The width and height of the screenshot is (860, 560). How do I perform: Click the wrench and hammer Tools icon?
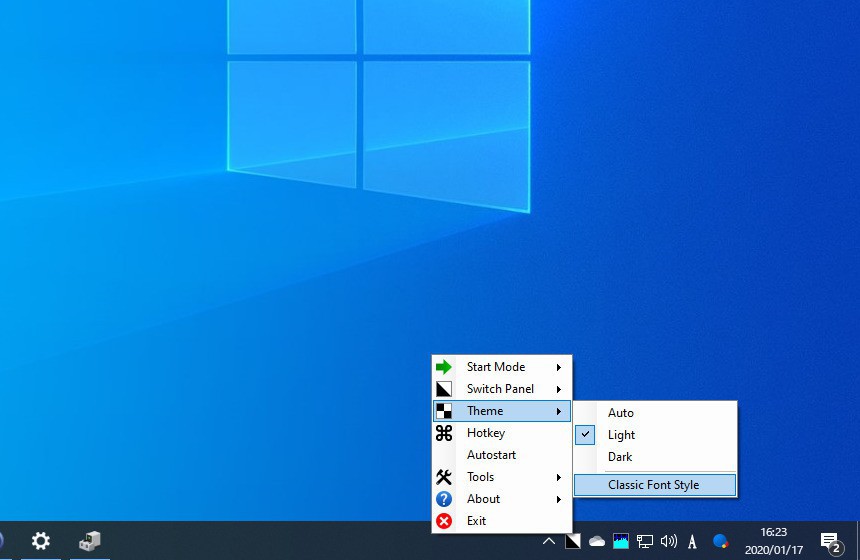444,477
